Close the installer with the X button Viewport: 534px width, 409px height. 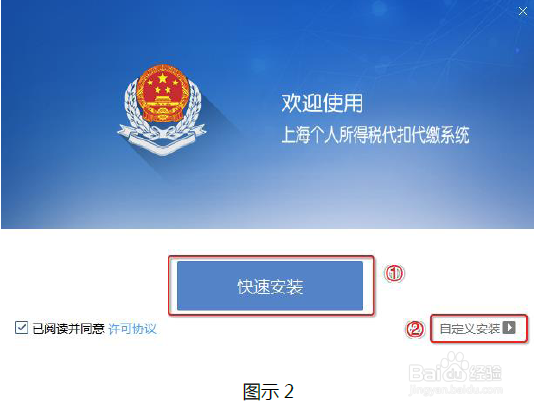[523, 12]
